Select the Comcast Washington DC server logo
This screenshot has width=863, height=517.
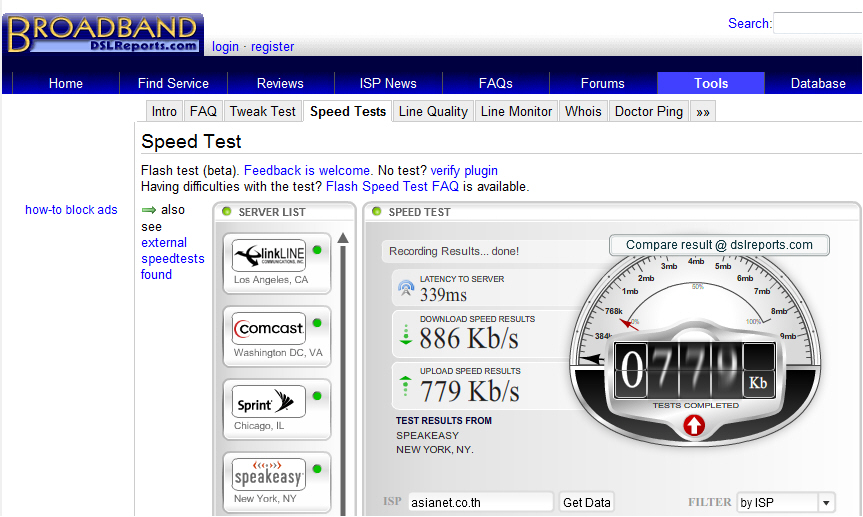[269, 328]
